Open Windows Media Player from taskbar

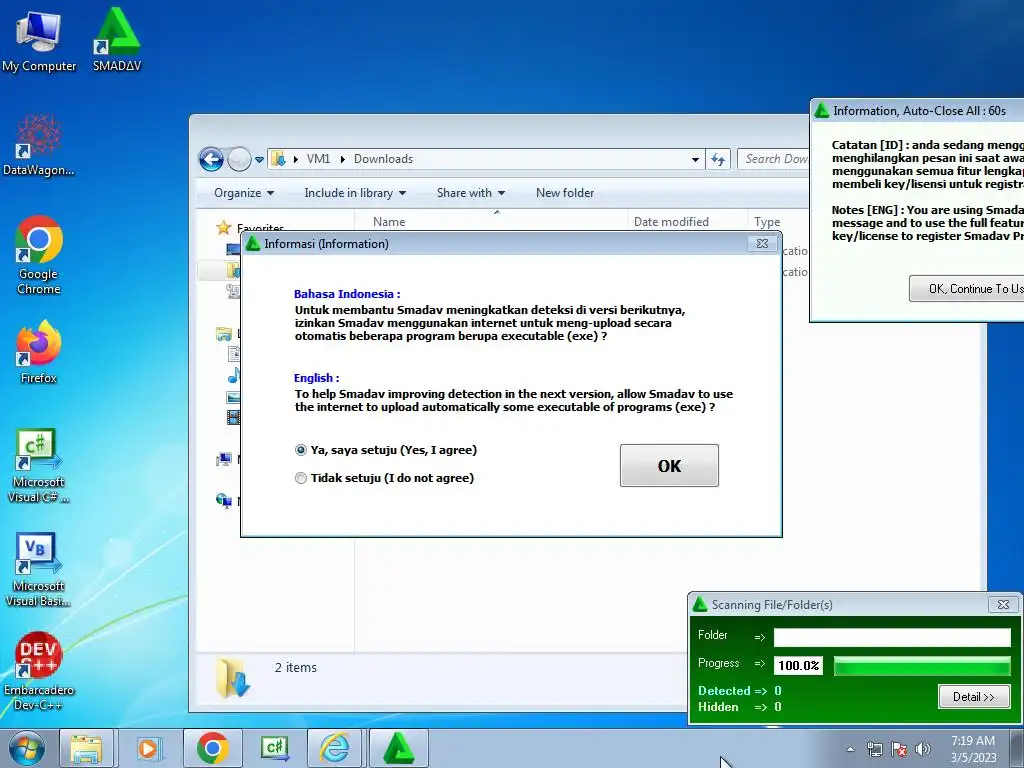149,748
